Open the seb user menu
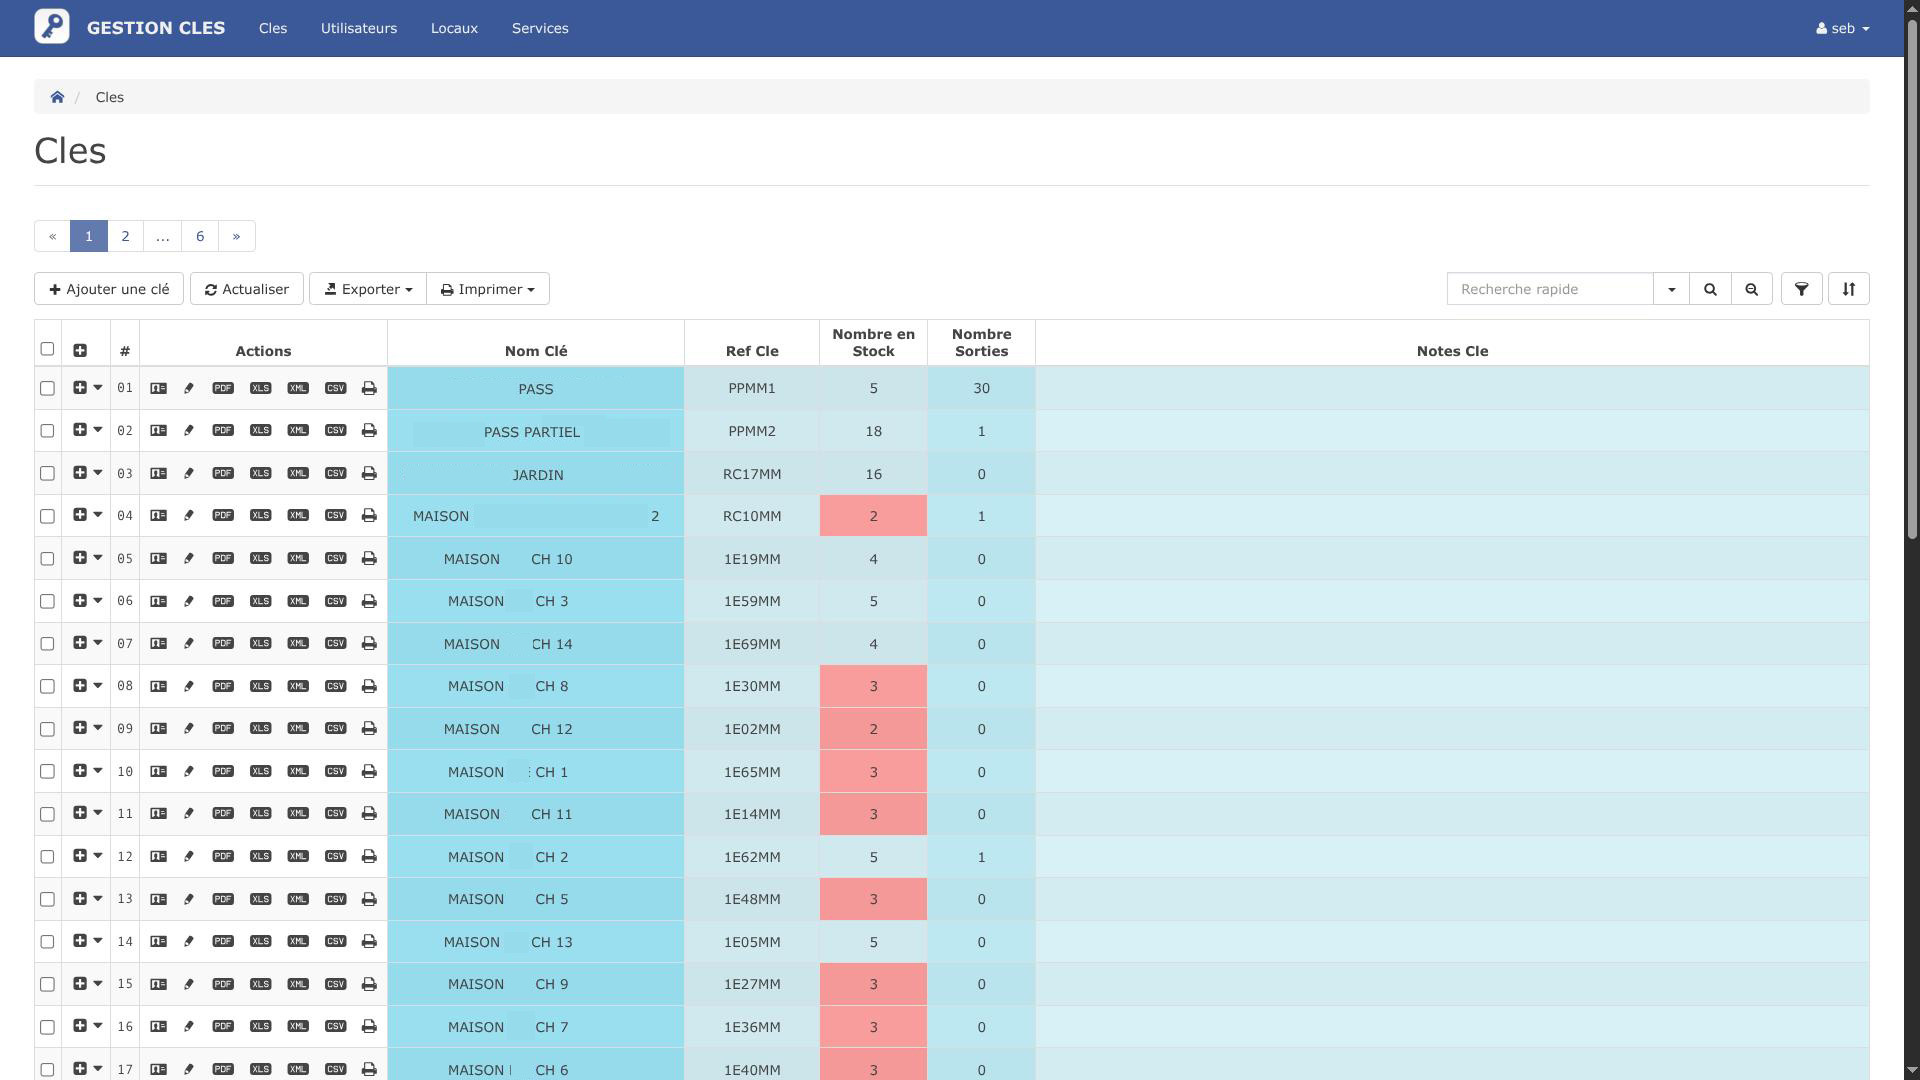This screenshot has height=1080, width=1920. point(1842,28)
